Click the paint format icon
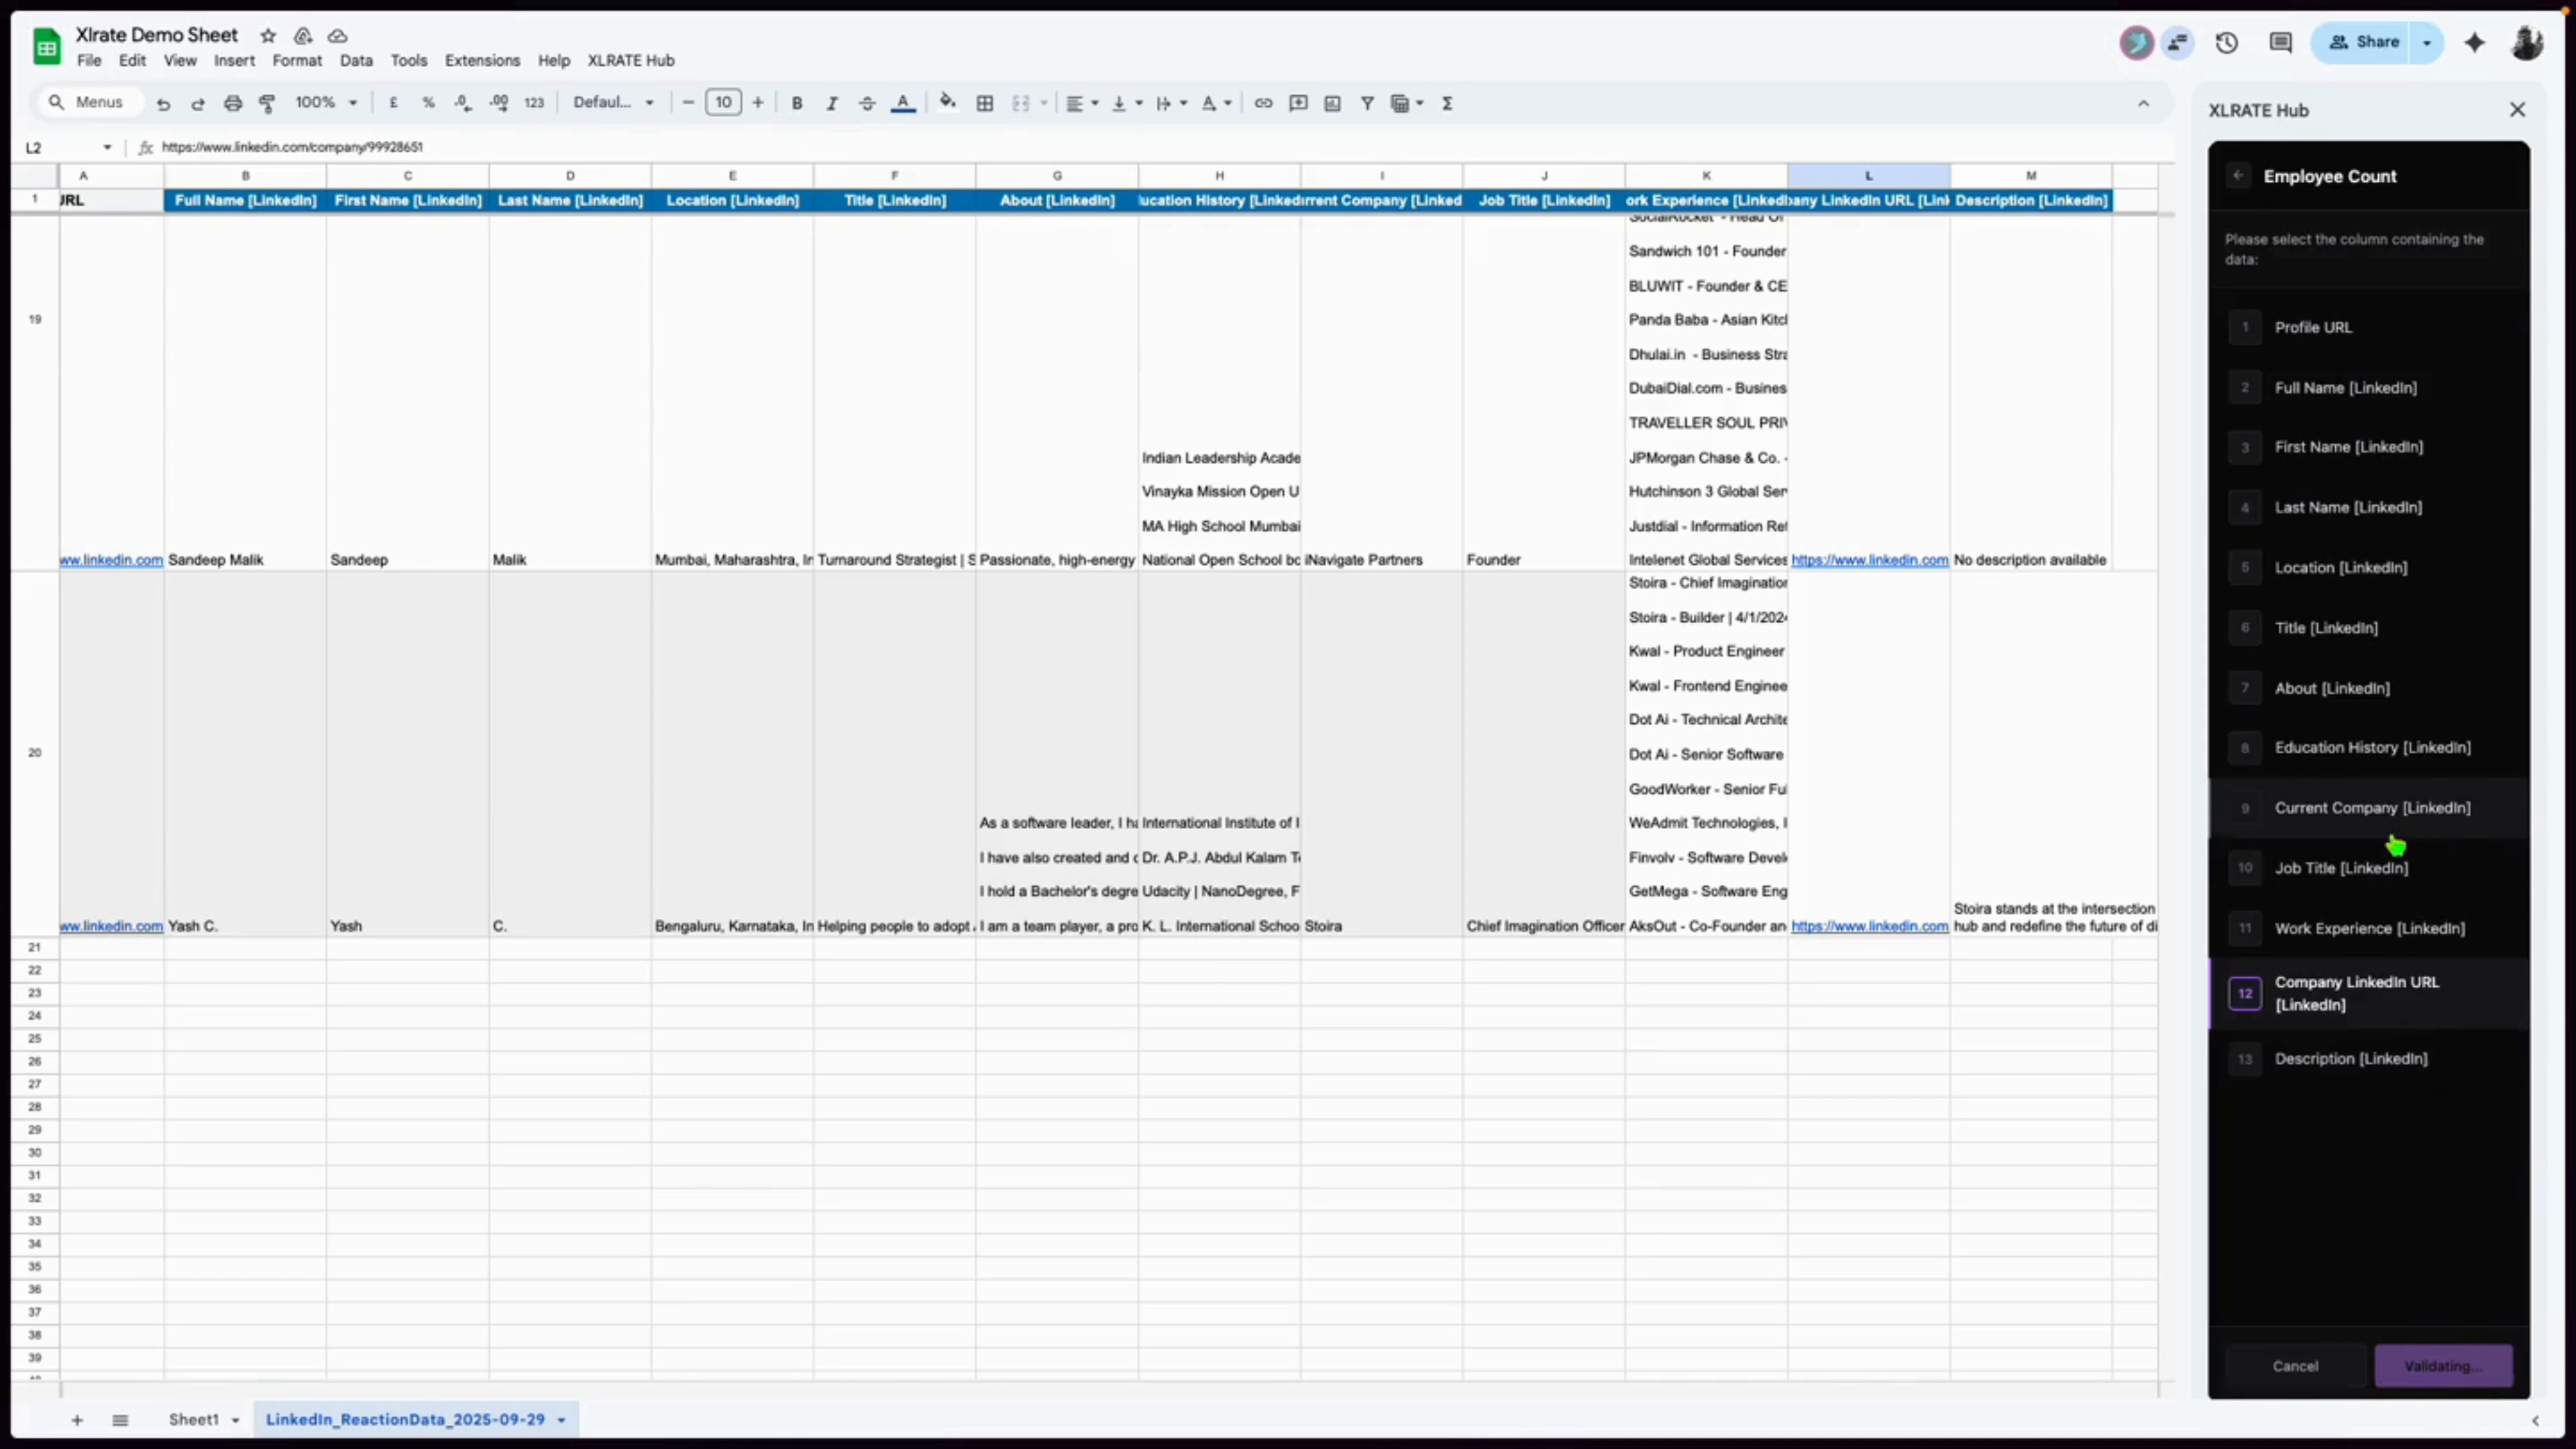The width and height of the screenshot is (2576, 1449). 267,103
